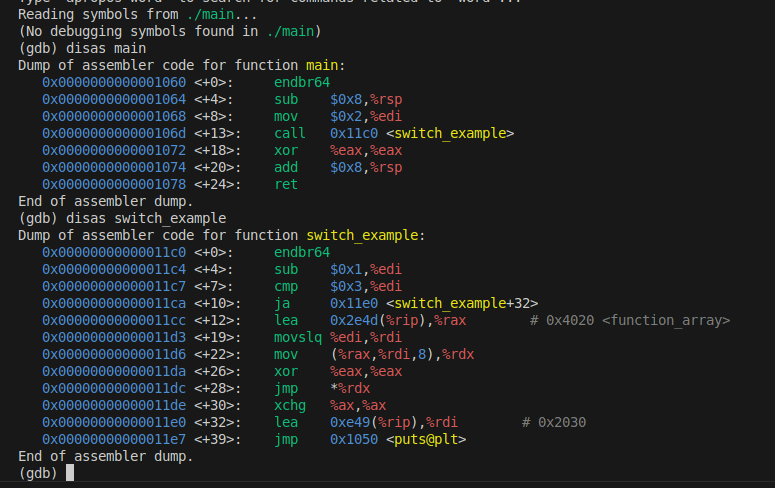Click the # 0x2030 address comment

(x=553, y=422)
